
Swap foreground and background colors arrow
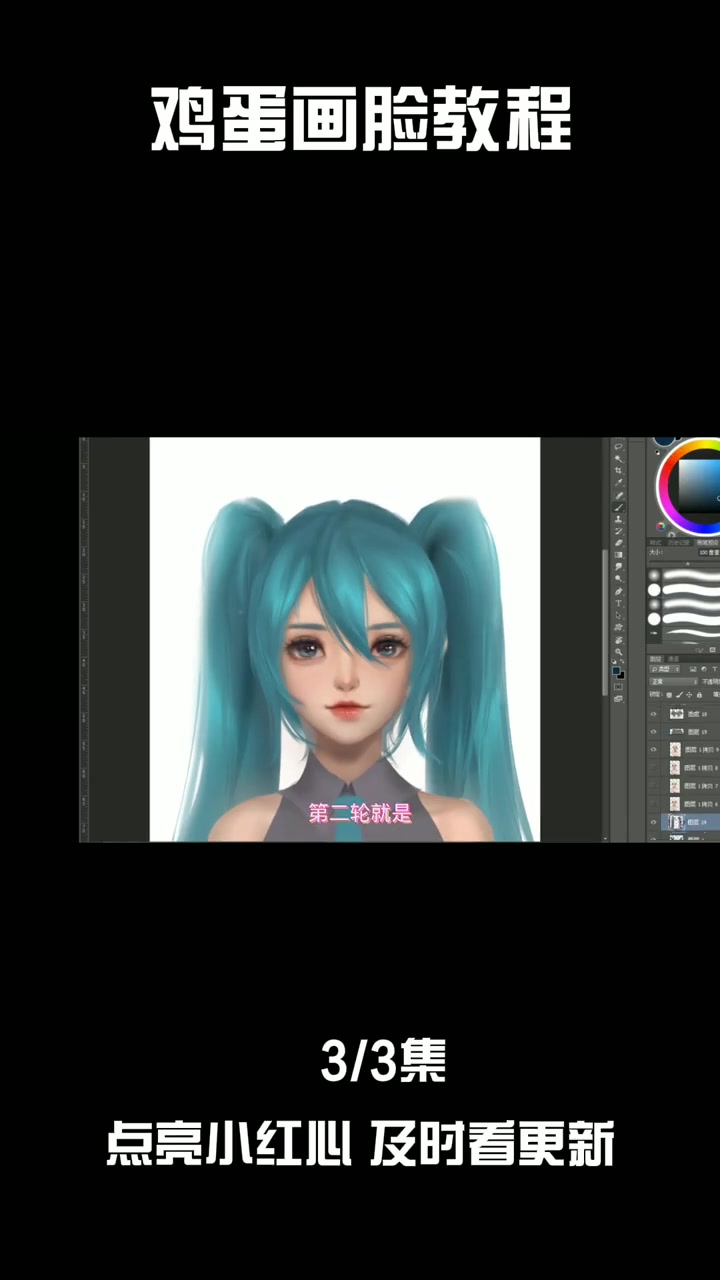[622, 661]
